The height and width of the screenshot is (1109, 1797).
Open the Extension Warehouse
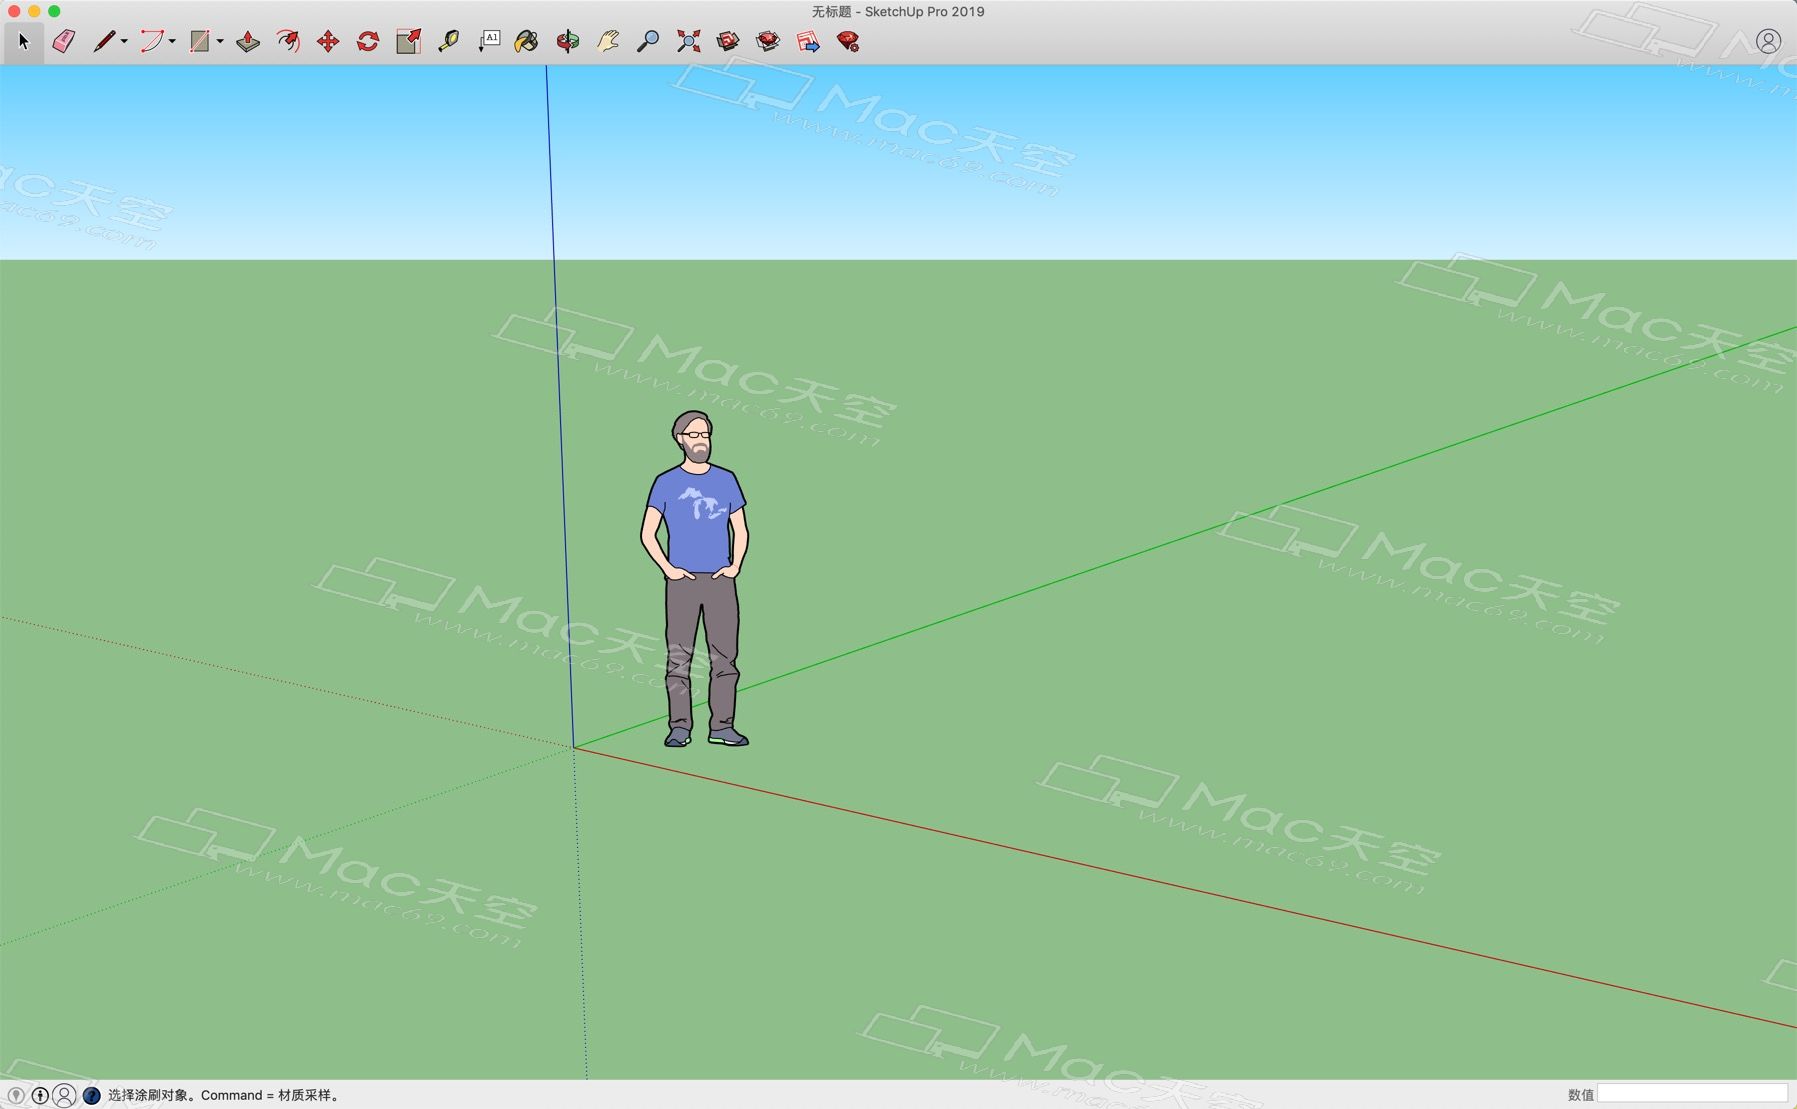(768, 41)
